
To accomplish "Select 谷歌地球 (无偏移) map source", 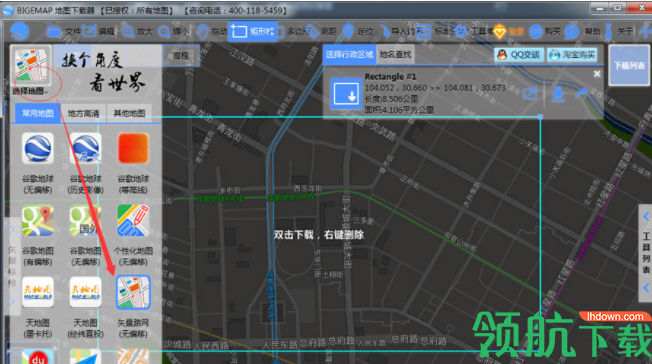I will tap(38, 163).
